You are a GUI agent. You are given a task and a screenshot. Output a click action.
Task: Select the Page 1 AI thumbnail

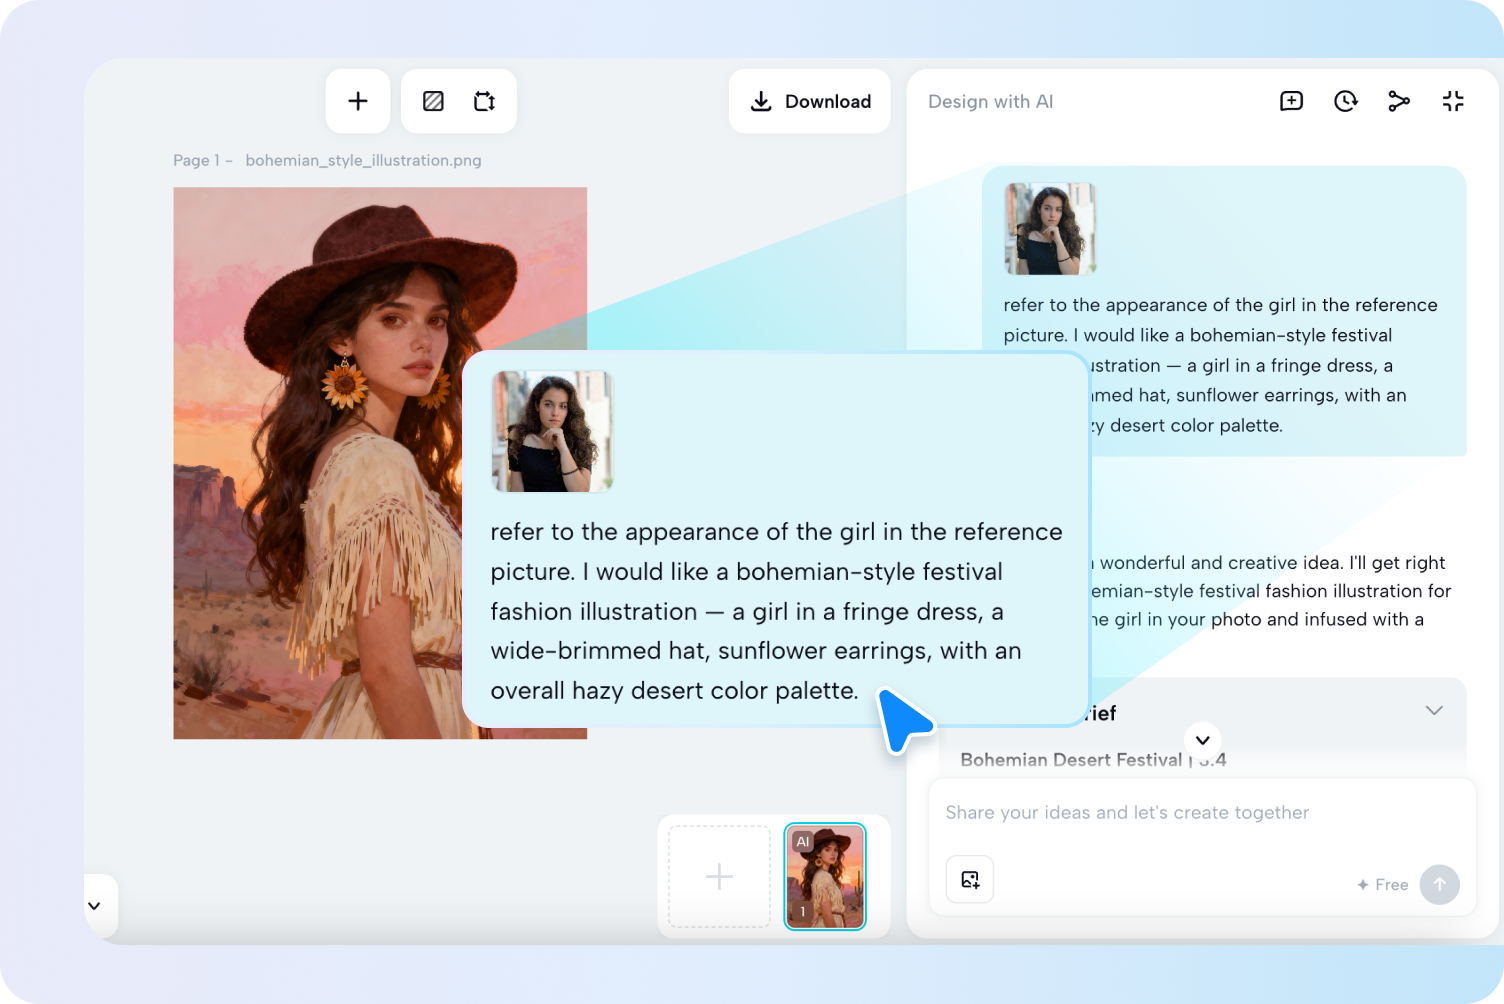point(825,876)
